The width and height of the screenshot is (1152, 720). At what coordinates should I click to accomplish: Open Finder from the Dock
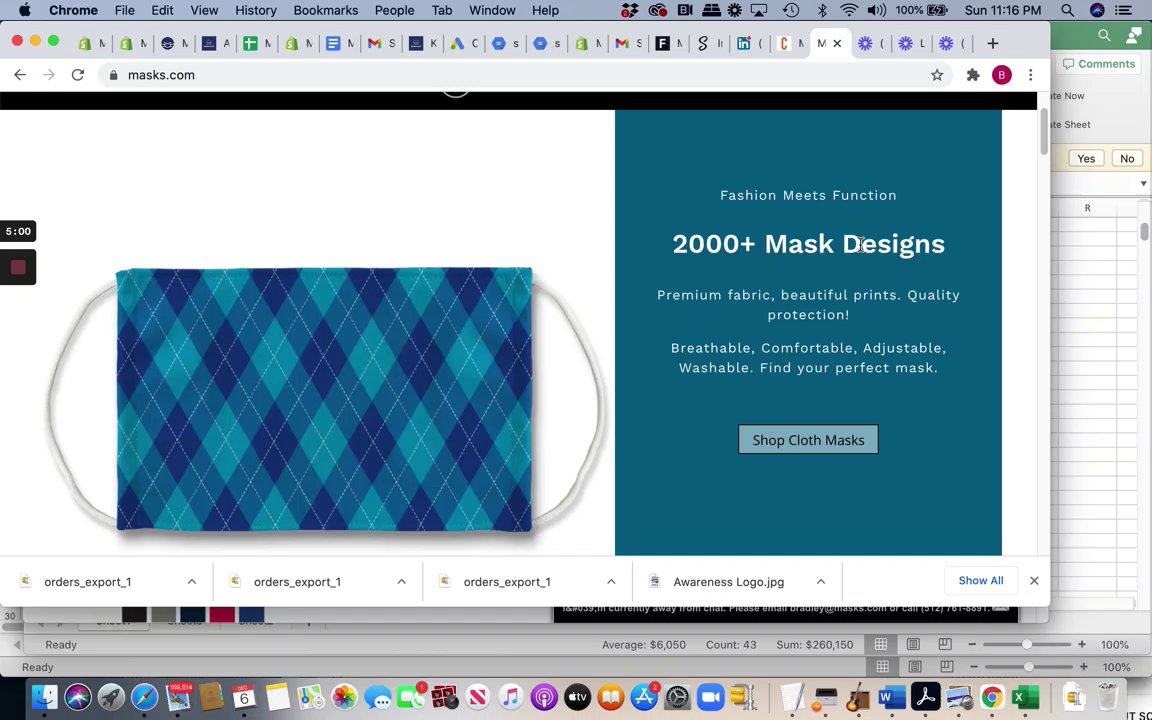point(44,696)
